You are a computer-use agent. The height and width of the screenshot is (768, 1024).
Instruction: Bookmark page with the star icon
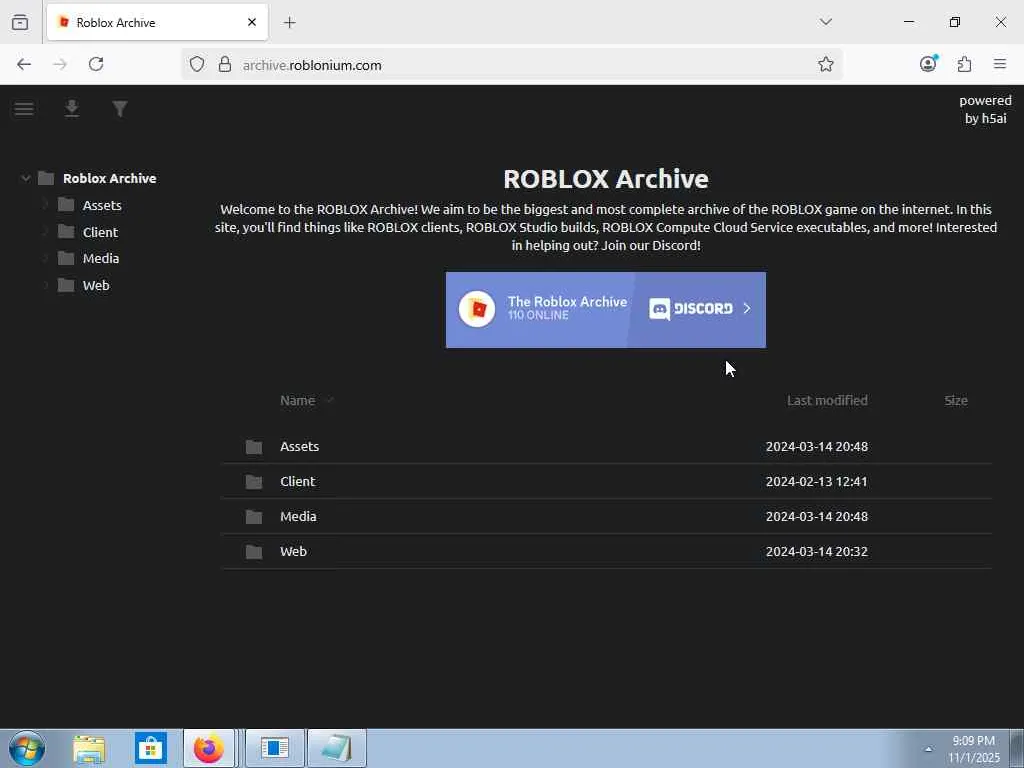click(x=825, y=64)
